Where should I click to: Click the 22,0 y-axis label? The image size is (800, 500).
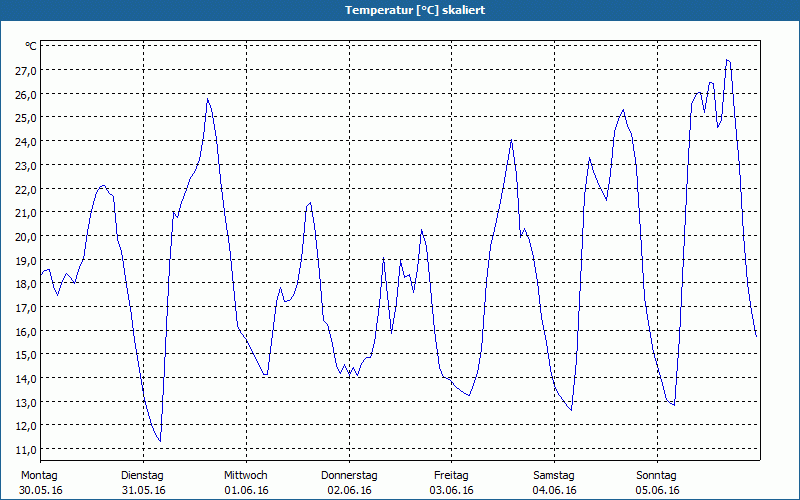(26, 189)
